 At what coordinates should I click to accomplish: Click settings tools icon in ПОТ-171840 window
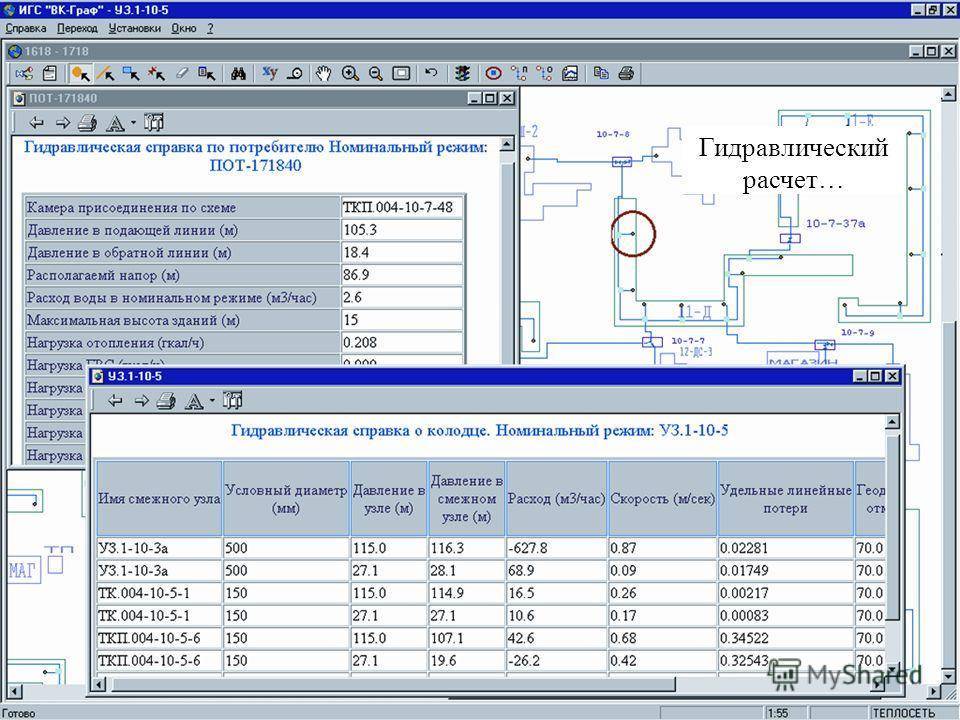point(154,122)
